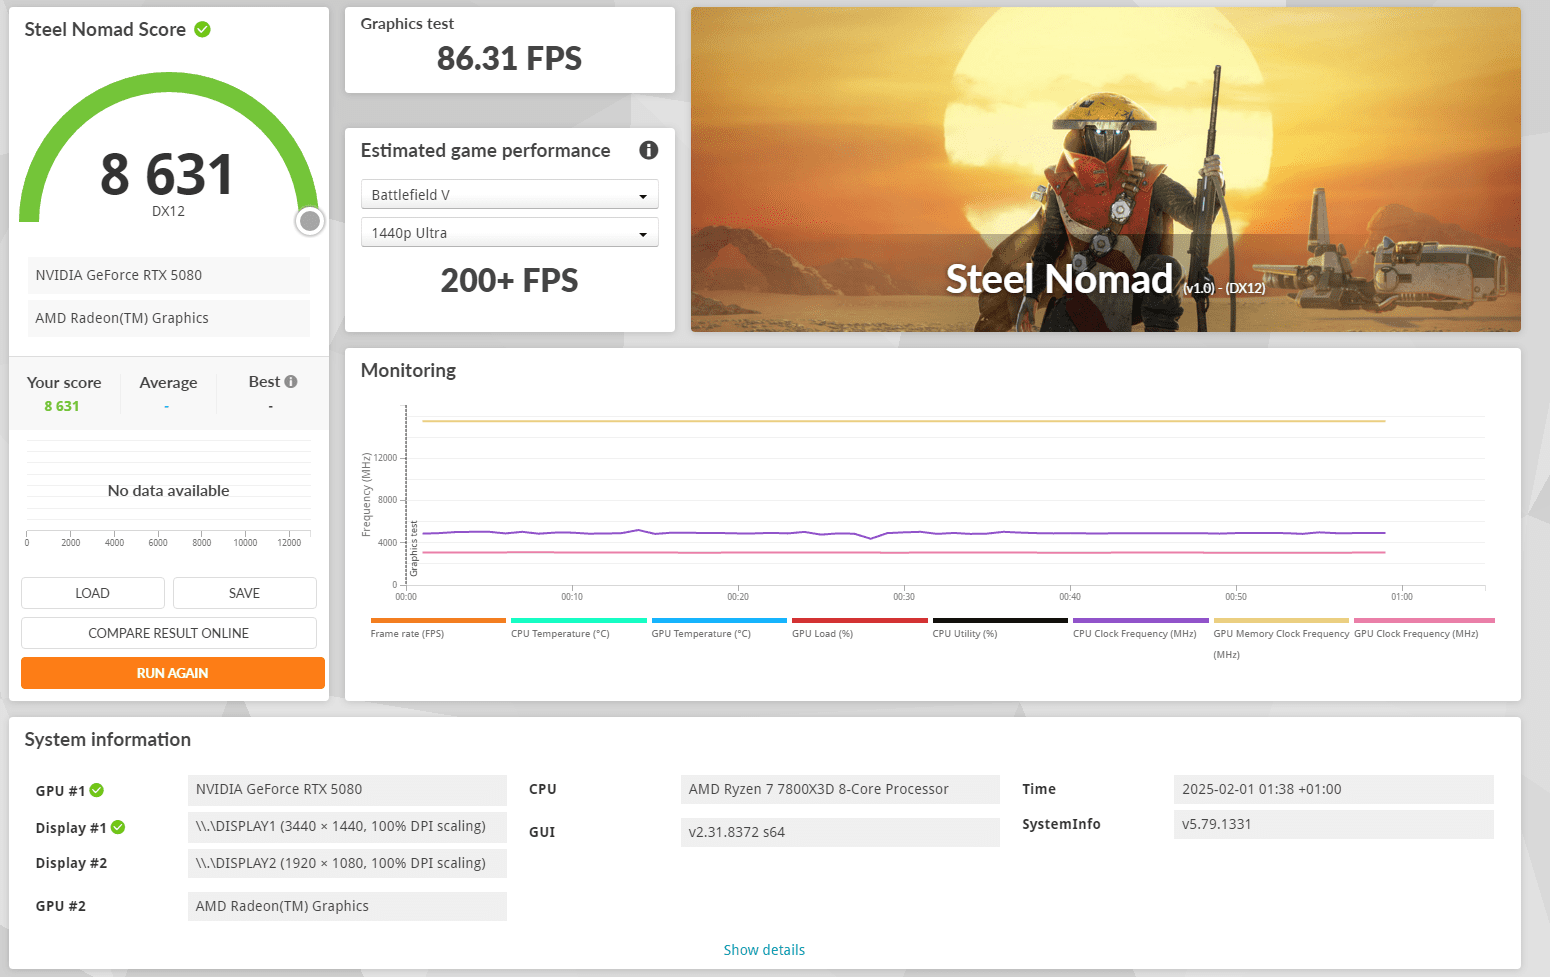
Task: Click the info icon next to Best
Action: click(x=291, y=382)
